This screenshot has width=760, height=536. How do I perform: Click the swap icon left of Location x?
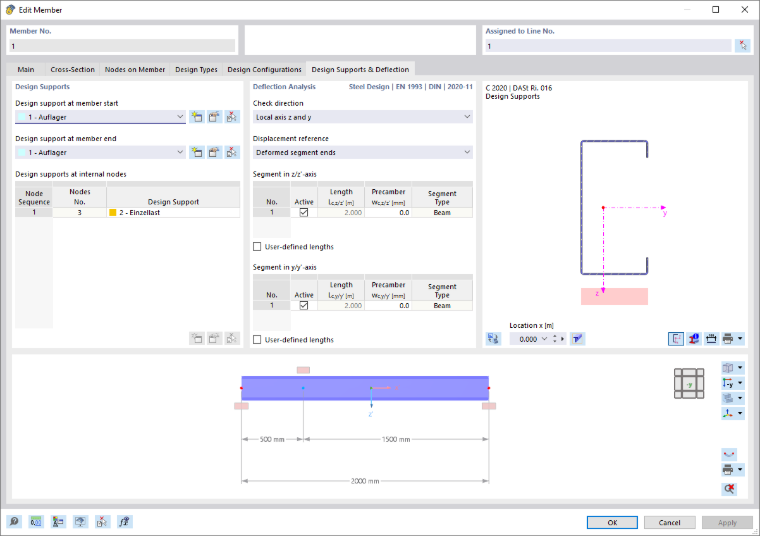pyautogui.click(x=493, y=339)
